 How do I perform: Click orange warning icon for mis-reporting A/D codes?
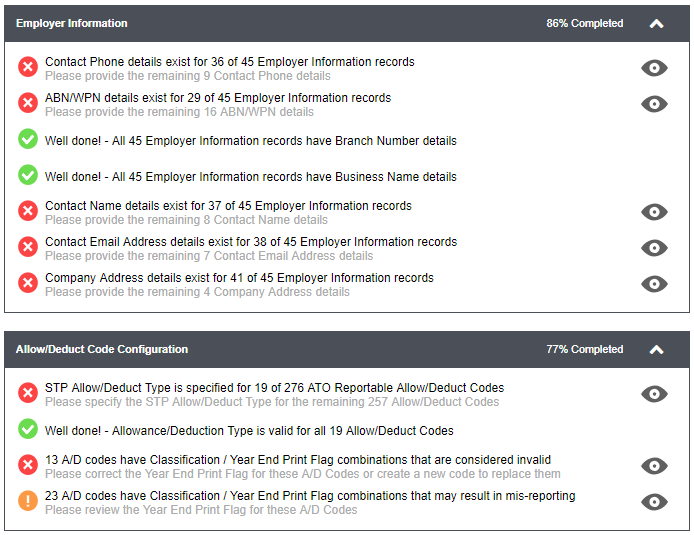(x=28, y=502)
